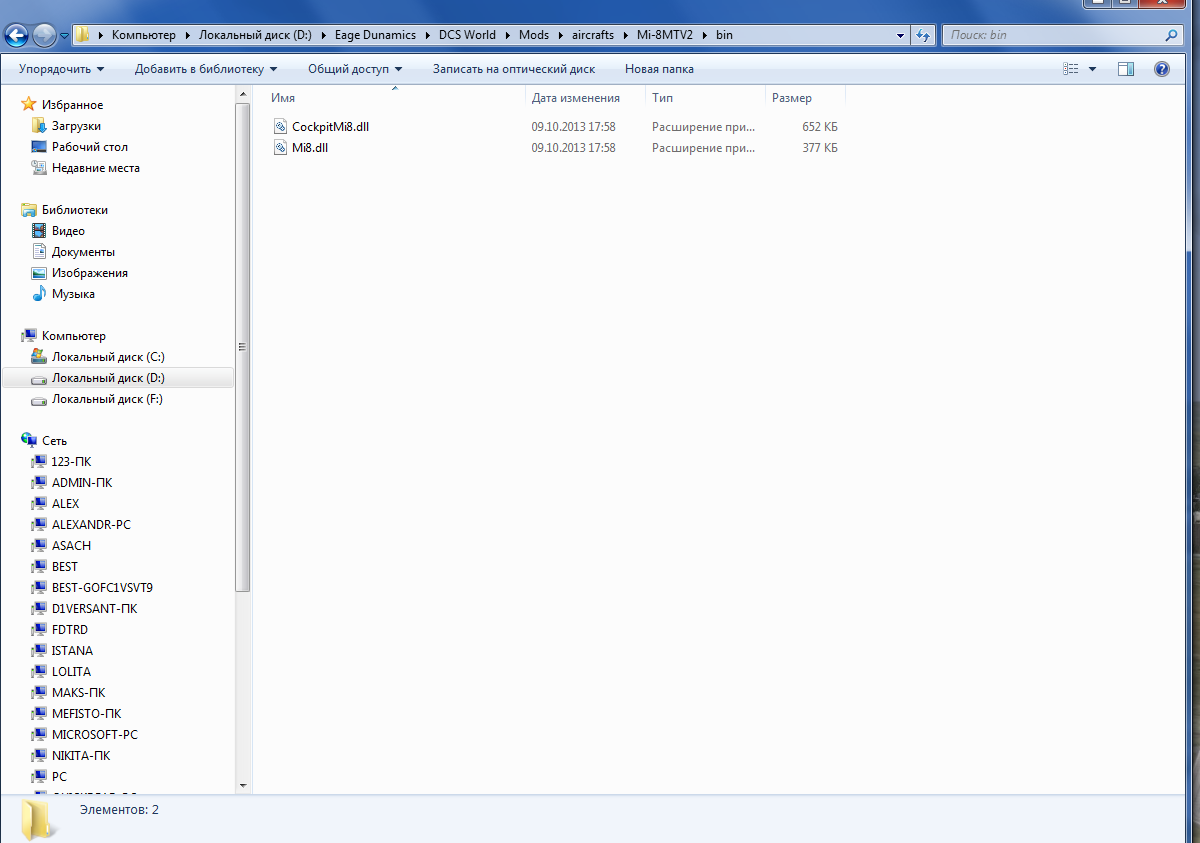The image size is (1200, 843).
Task: Navigate to Локальный диск (D:) breadcrumb
Action: coord(255,35)
